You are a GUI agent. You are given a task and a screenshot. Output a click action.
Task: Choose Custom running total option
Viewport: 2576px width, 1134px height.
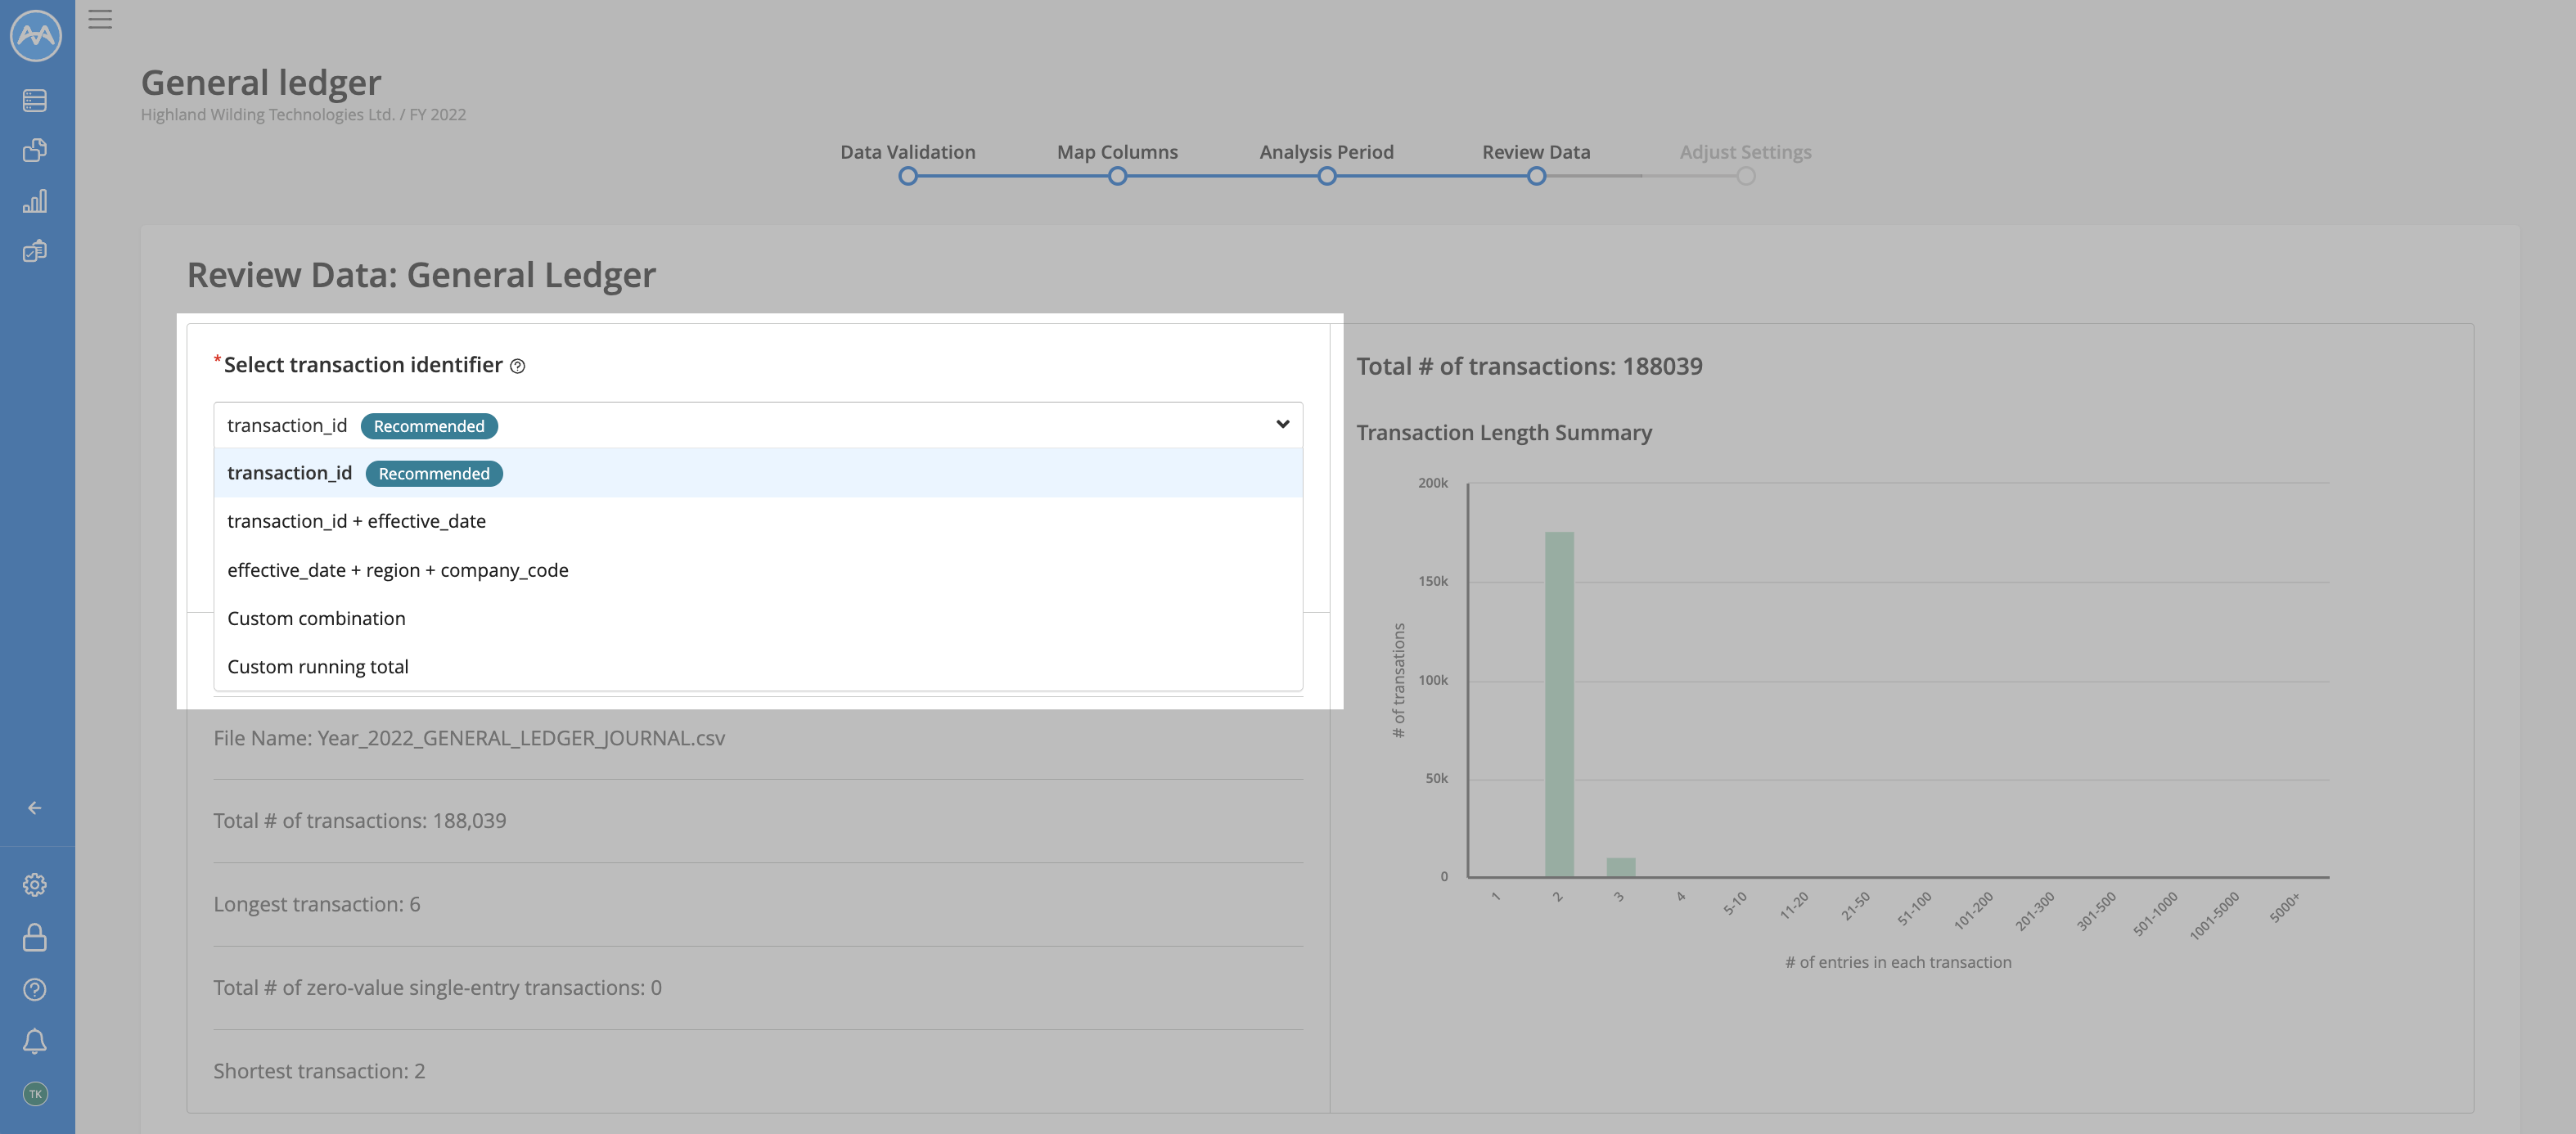click(758, 666)
